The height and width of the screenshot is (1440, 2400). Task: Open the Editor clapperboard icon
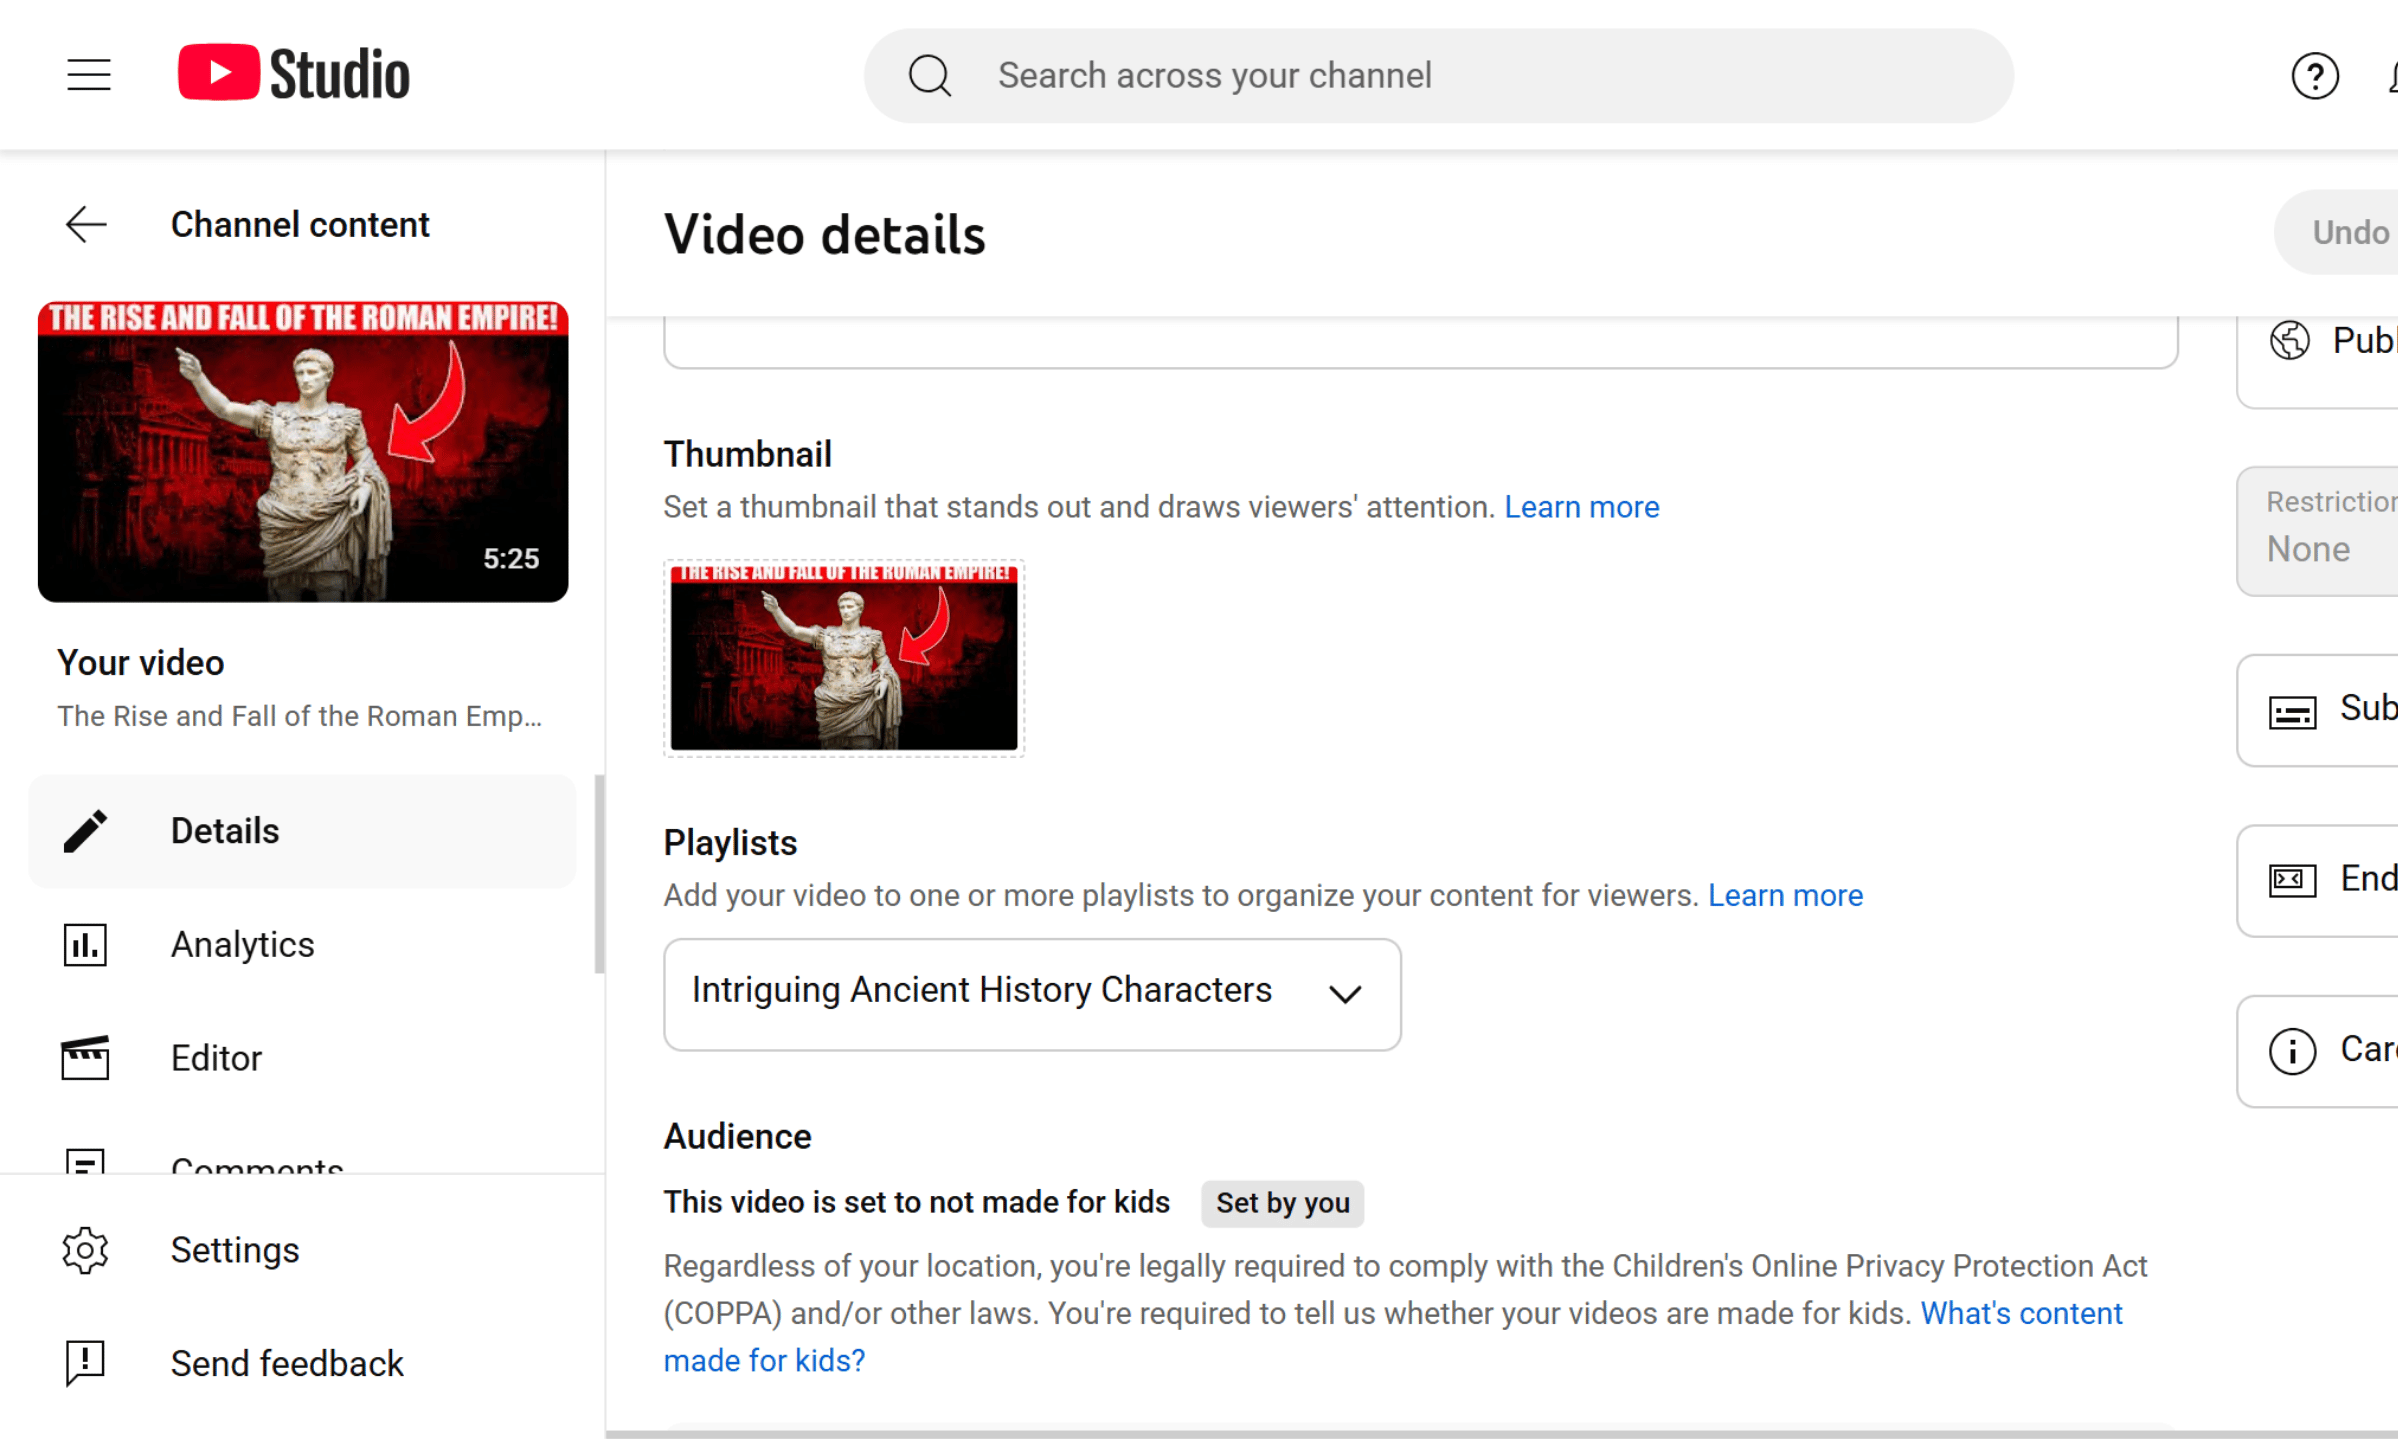(x=84, y=1057)
